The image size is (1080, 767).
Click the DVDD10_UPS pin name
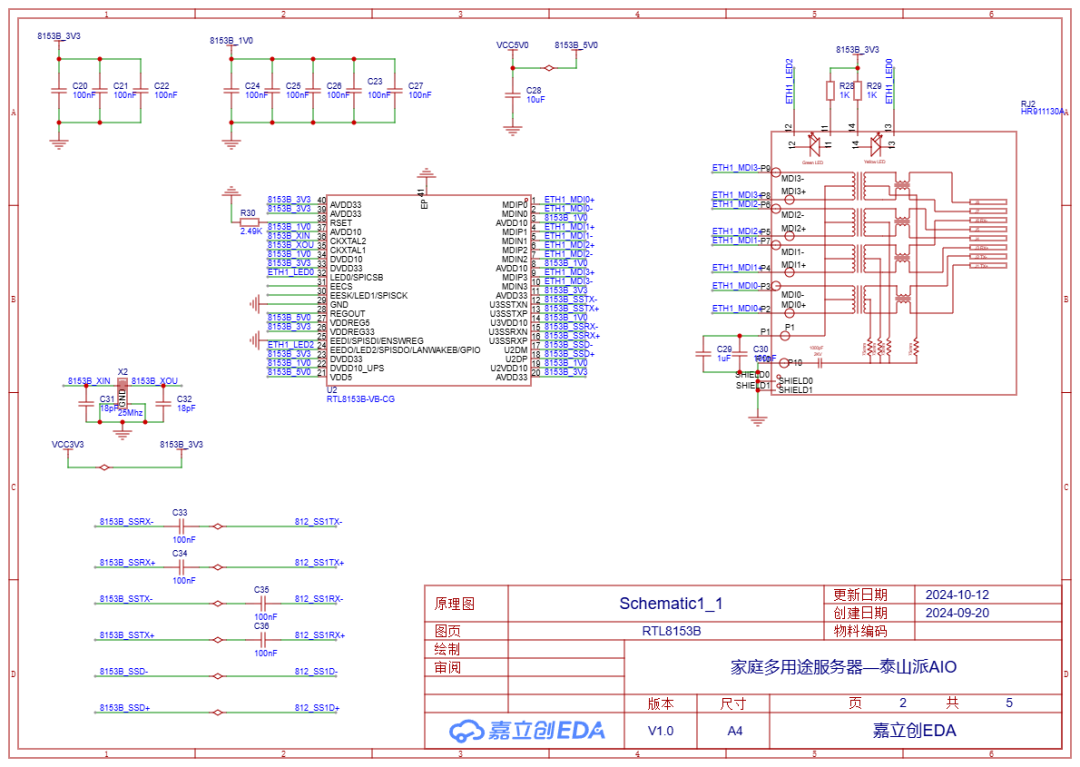click(357, 368)
